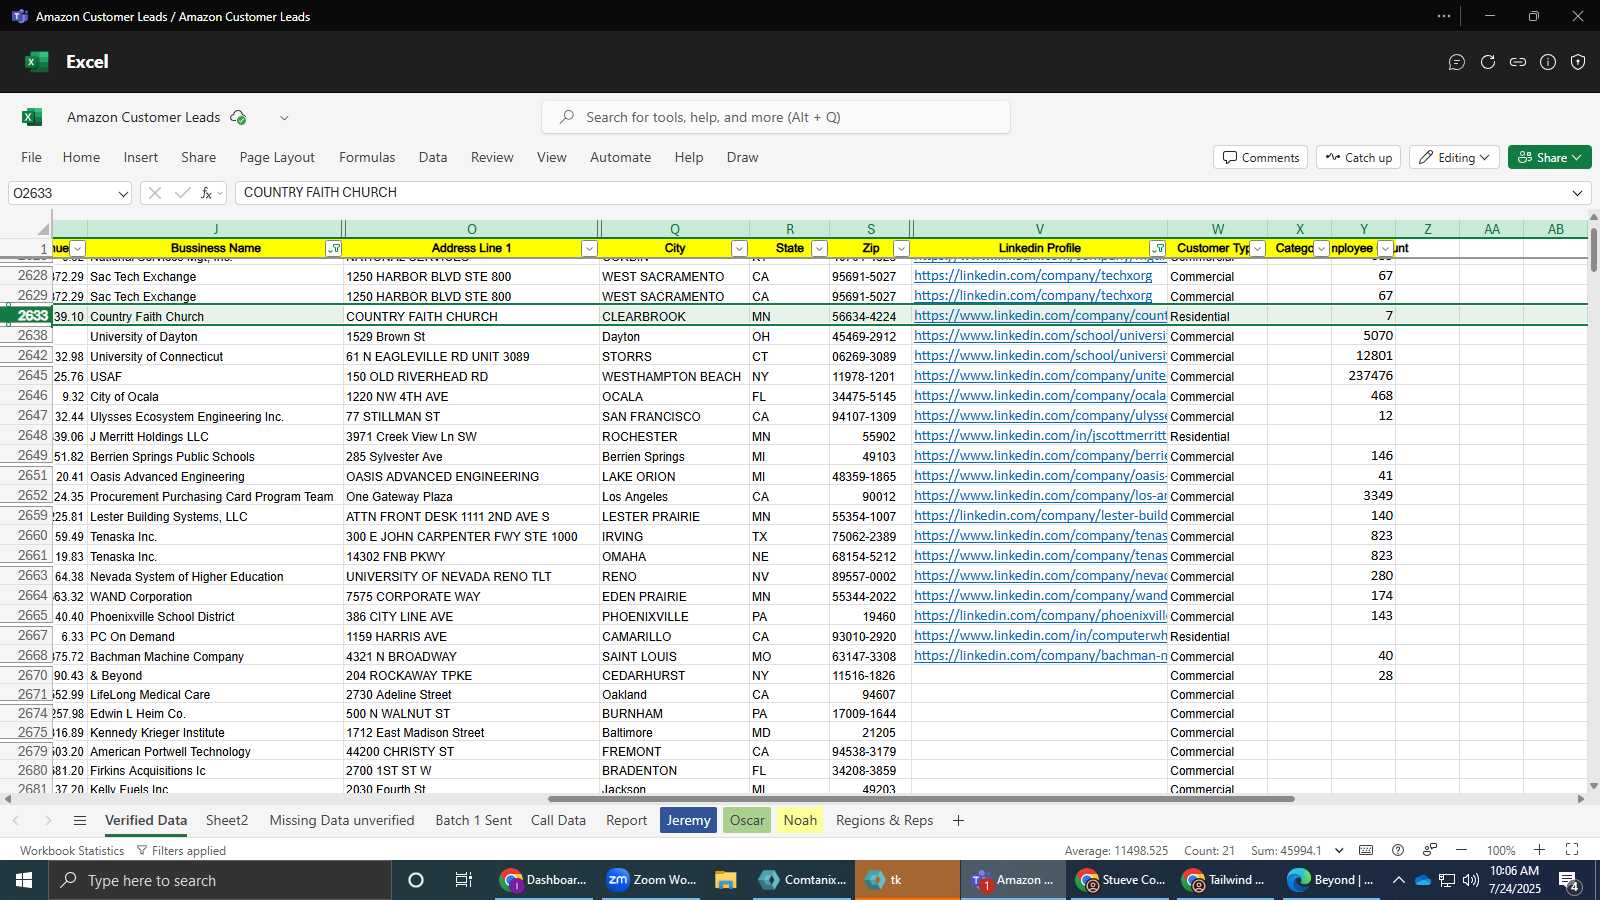Open the Editing mode dropdown
The width and height of the screenshot is (1600, 900).
[x=1454, y=157]
